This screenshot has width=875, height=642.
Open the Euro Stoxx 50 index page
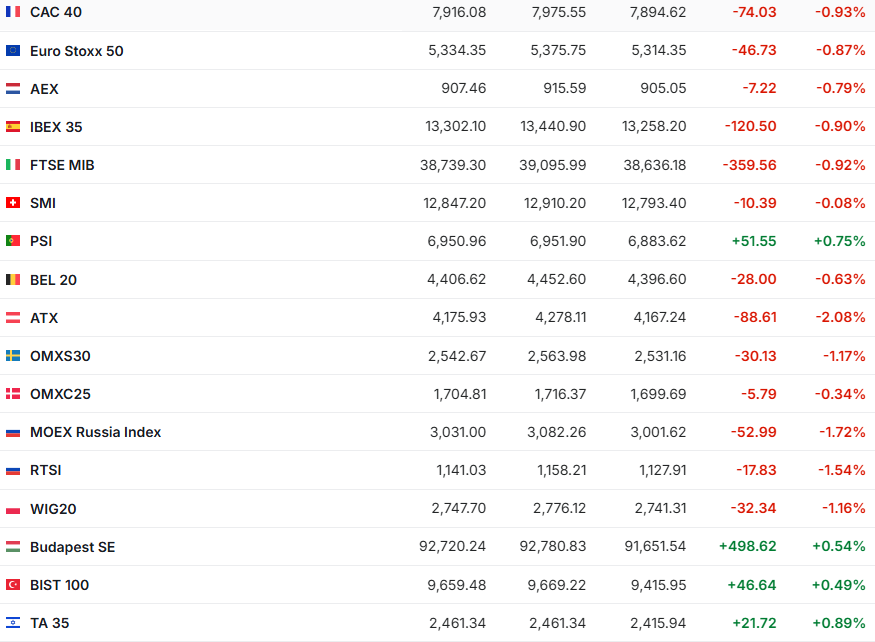point(76,51)
